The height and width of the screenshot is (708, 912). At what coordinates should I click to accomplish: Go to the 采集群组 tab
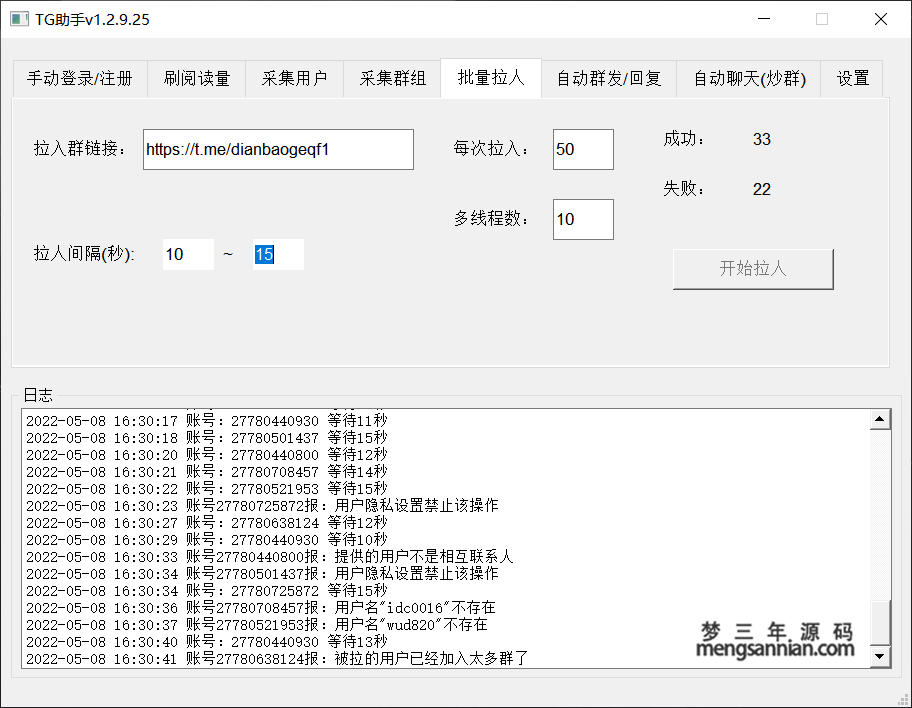tap(393, 79)
